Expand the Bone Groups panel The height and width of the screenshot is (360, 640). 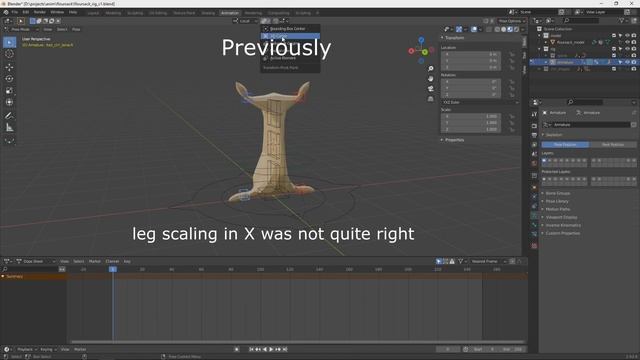coord(558,193)
